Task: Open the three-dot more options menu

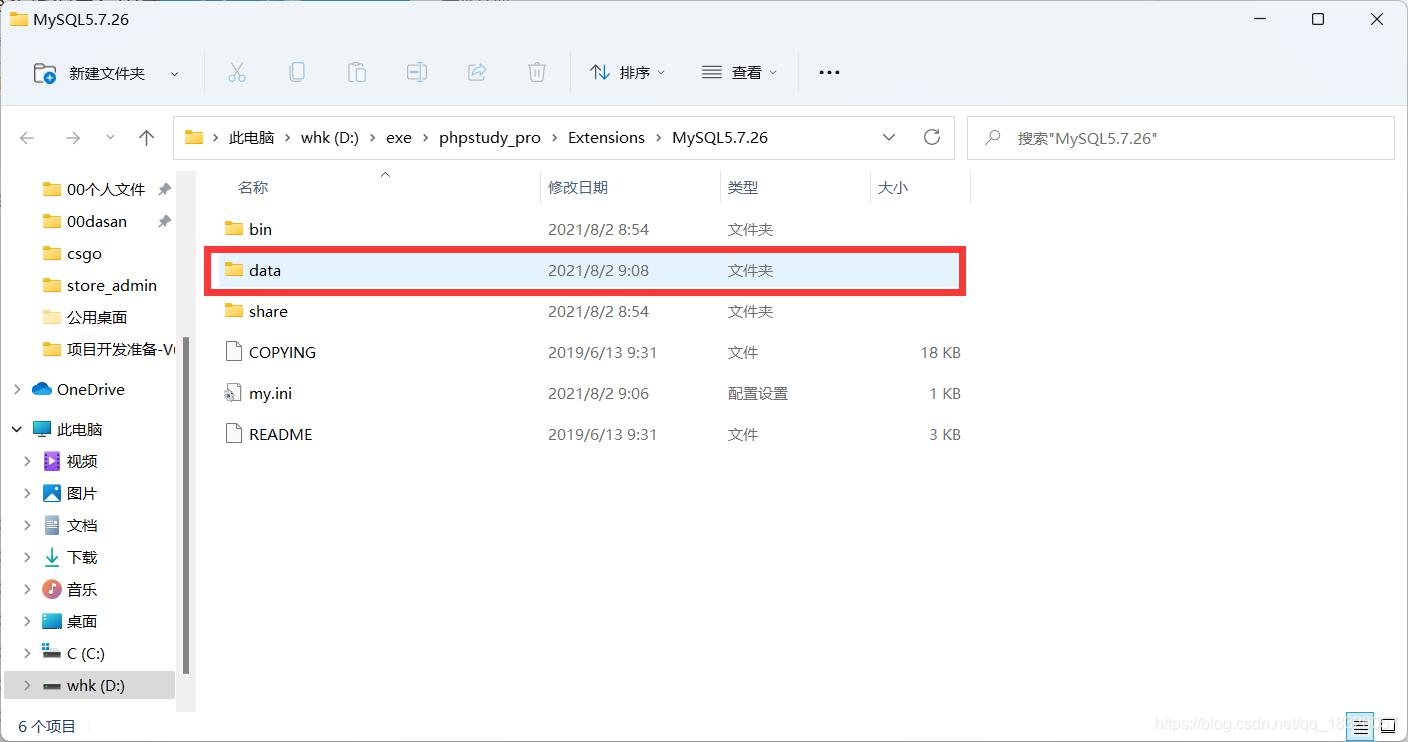Action: point(829,72)
